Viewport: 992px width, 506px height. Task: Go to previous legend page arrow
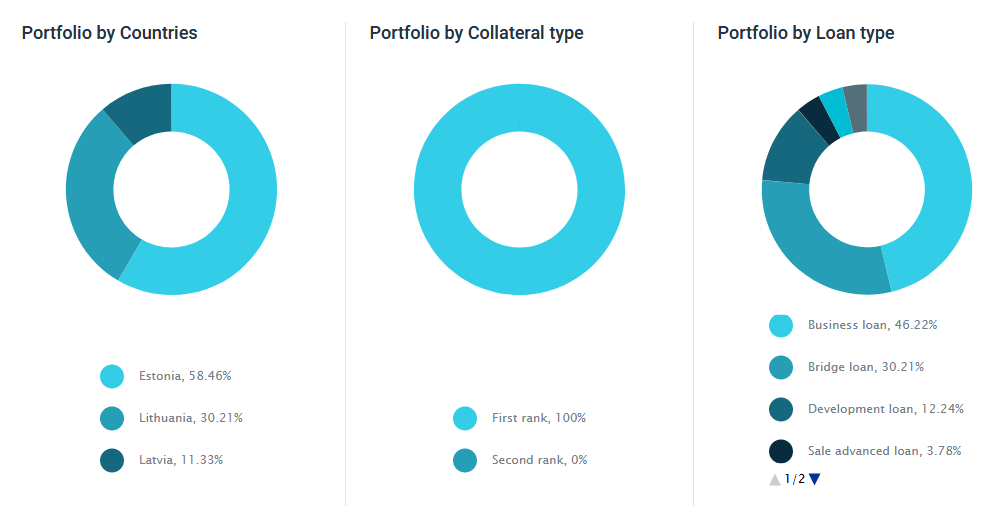pos(774,480)
